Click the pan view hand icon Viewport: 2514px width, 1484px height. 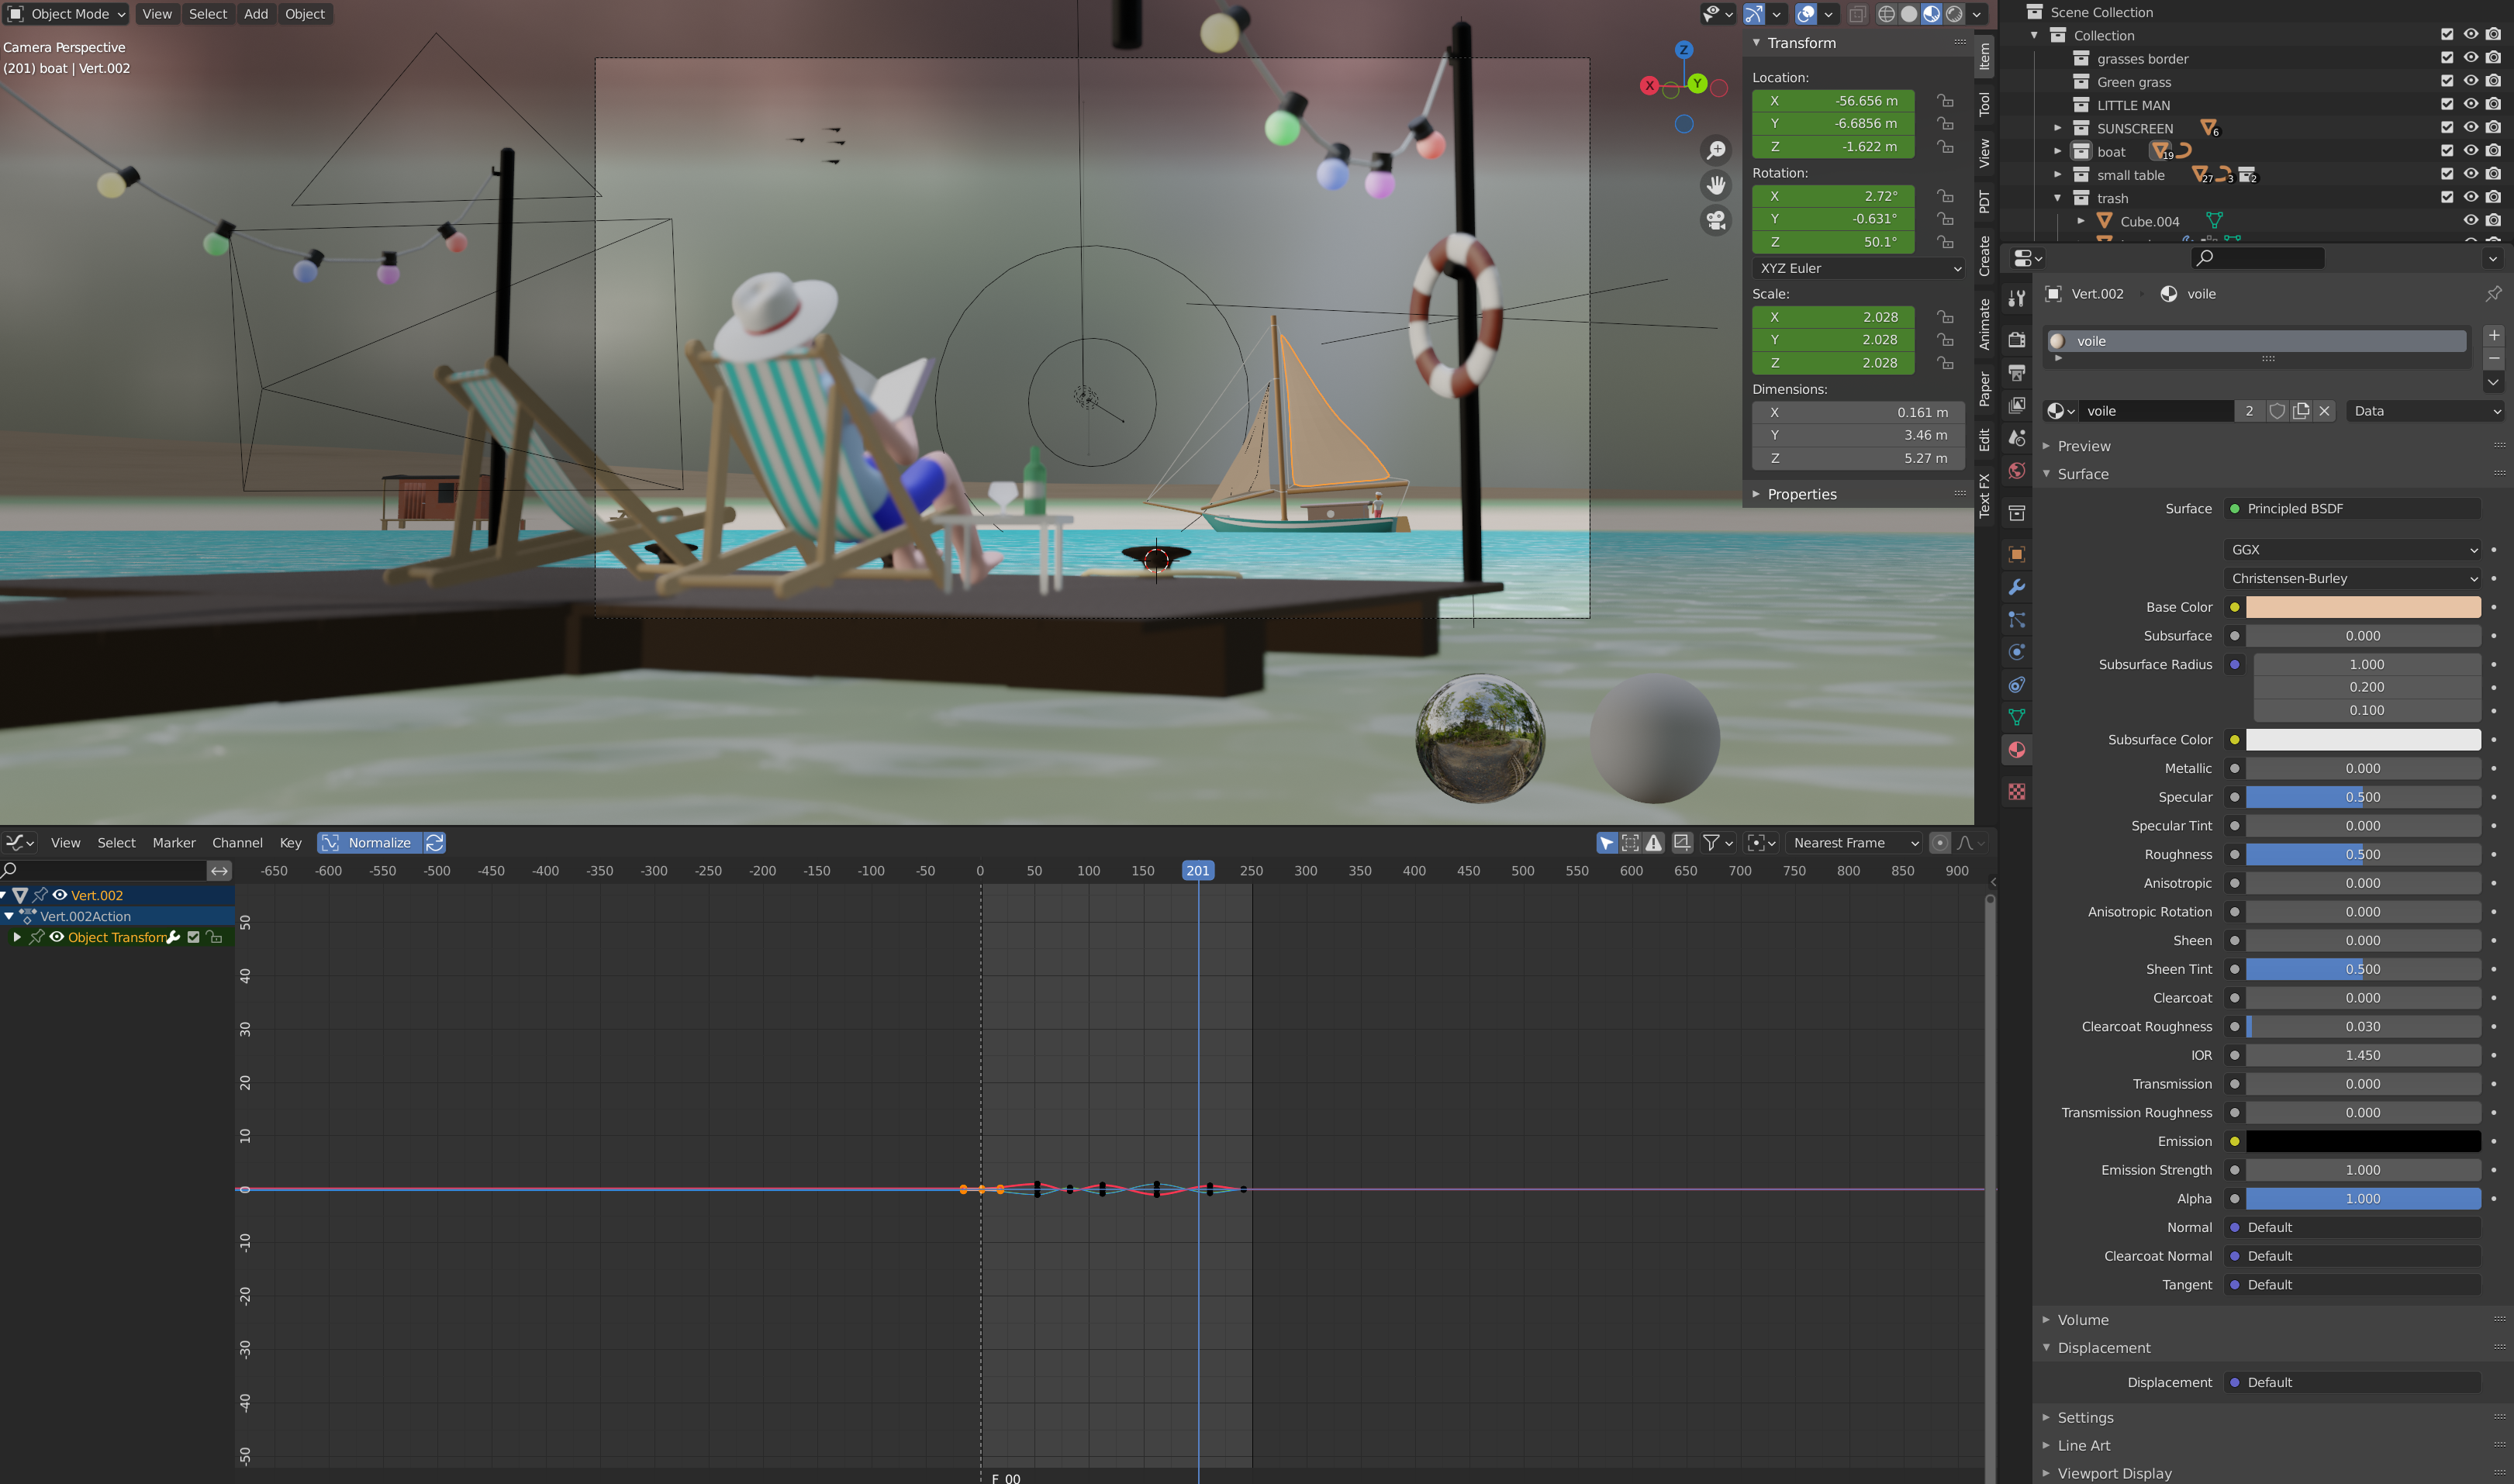(1716, 185)
